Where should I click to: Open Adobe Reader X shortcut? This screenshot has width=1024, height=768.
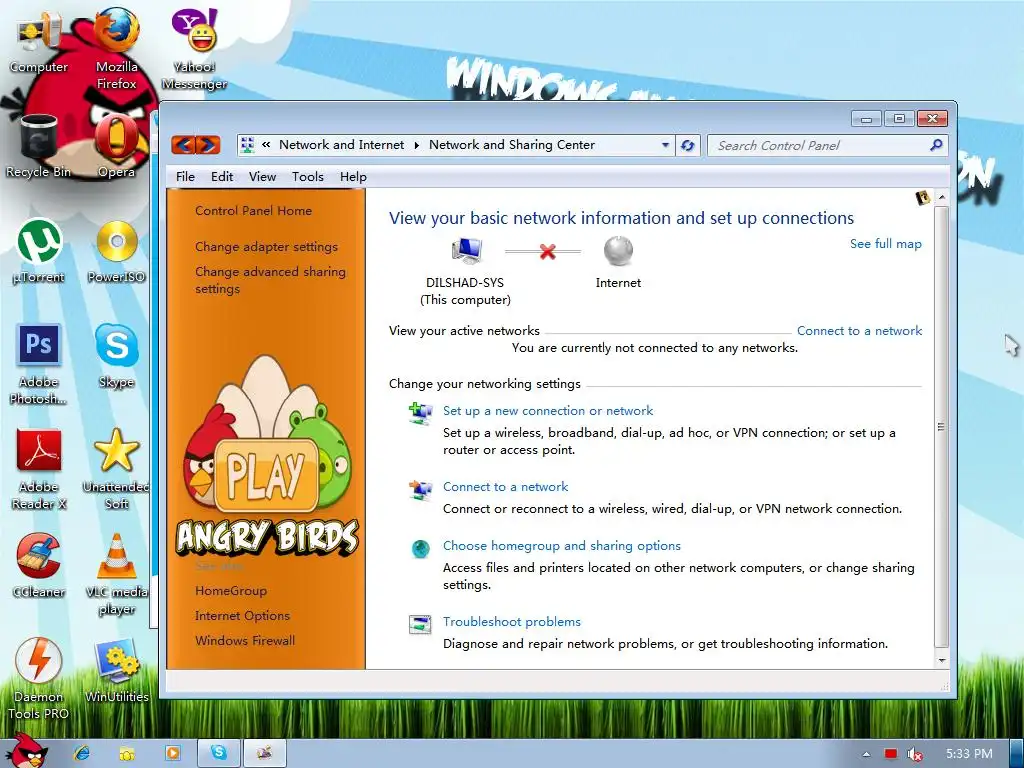pyautogui.click(x=39, y=469)
